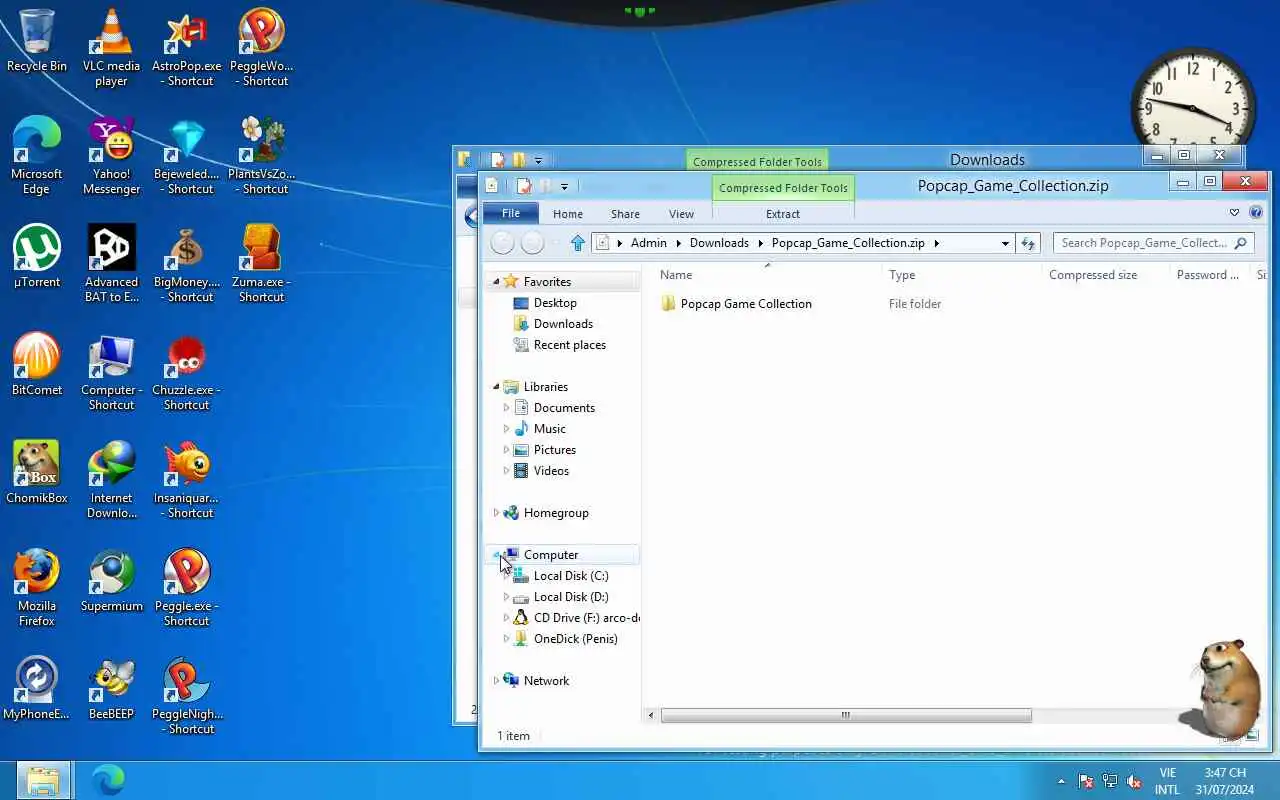
Task: Open Customize Quick Access Toolbar dropdown
Action: 564,186
